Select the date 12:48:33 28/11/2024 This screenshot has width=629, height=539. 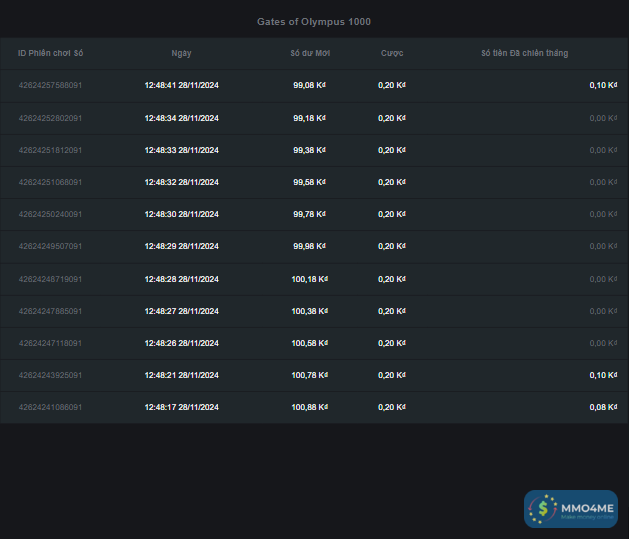tap(182, 150)
